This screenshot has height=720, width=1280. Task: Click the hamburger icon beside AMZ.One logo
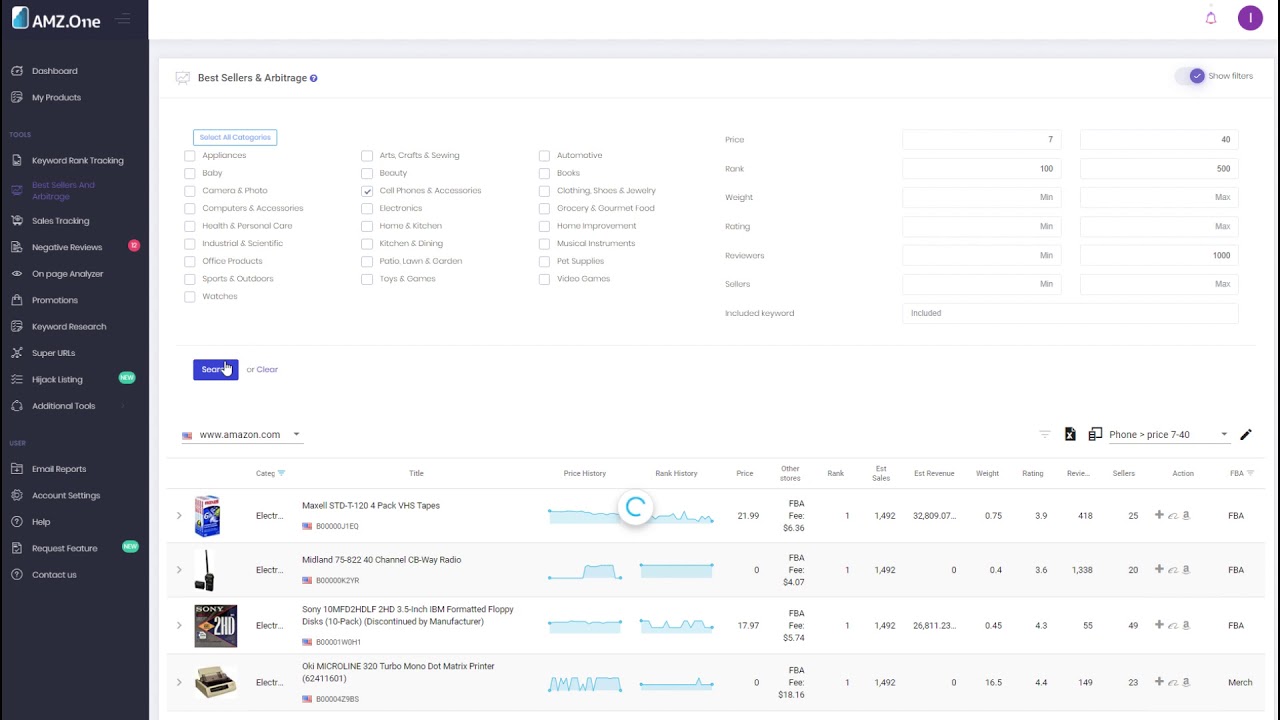[x=122, y=19]
